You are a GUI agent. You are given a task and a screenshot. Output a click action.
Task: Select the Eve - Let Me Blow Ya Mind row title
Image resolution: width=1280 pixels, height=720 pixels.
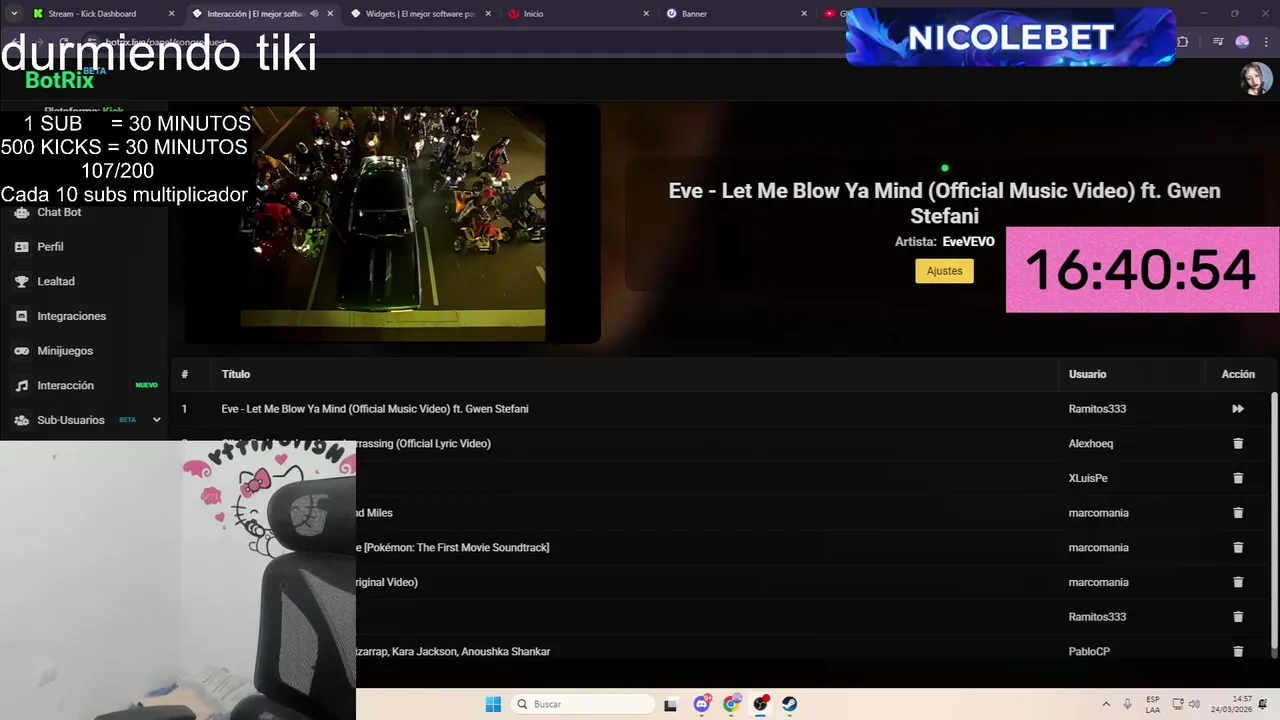click(375, 409)
